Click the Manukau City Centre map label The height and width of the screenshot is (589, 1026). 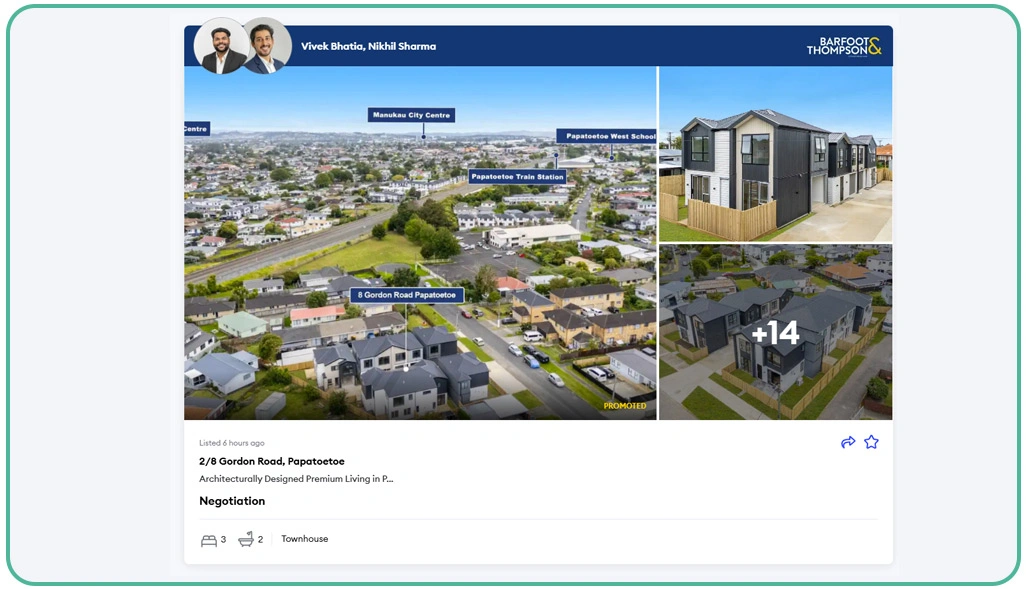coord(411,115)
